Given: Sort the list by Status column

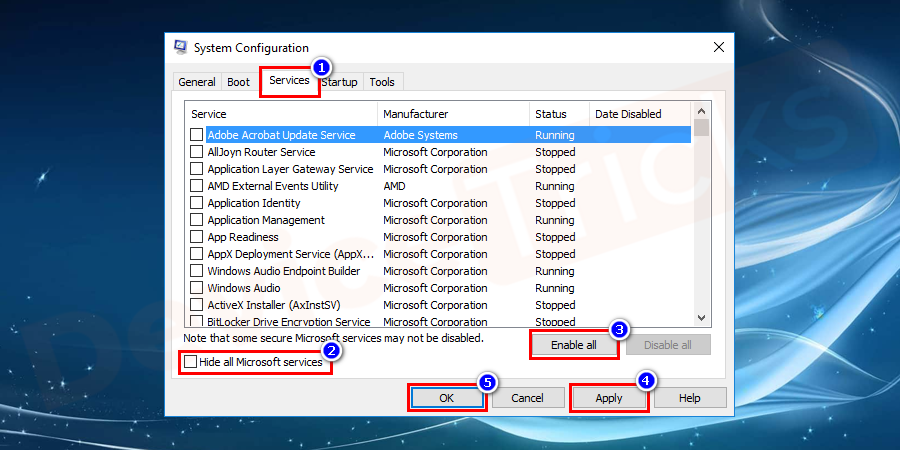Looking at the screenshot, I should pos(558,114).
